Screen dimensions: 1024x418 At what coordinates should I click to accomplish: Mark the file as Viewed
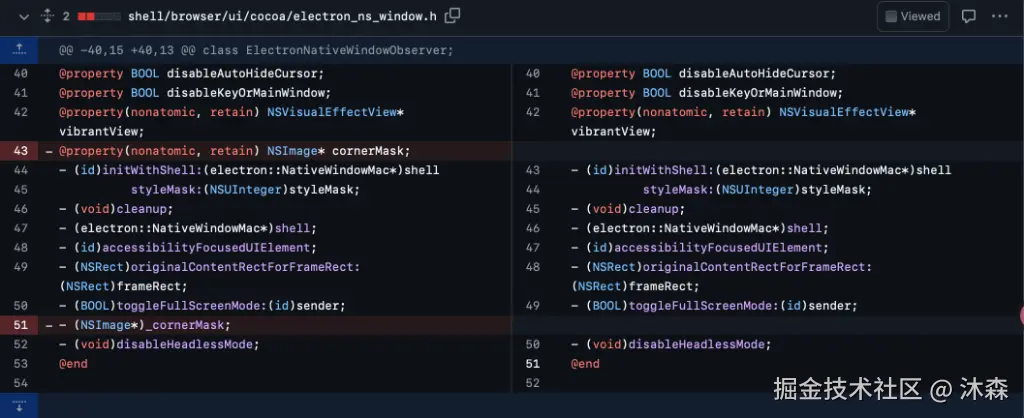click(912, 17)
